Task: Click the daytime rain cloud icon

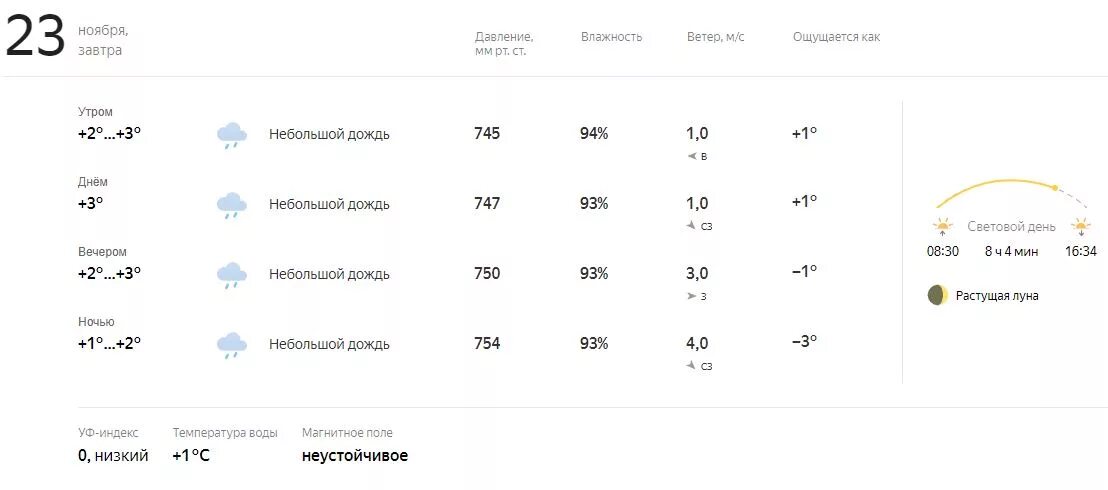Action: pyautogui.click(x=232, y=205)
